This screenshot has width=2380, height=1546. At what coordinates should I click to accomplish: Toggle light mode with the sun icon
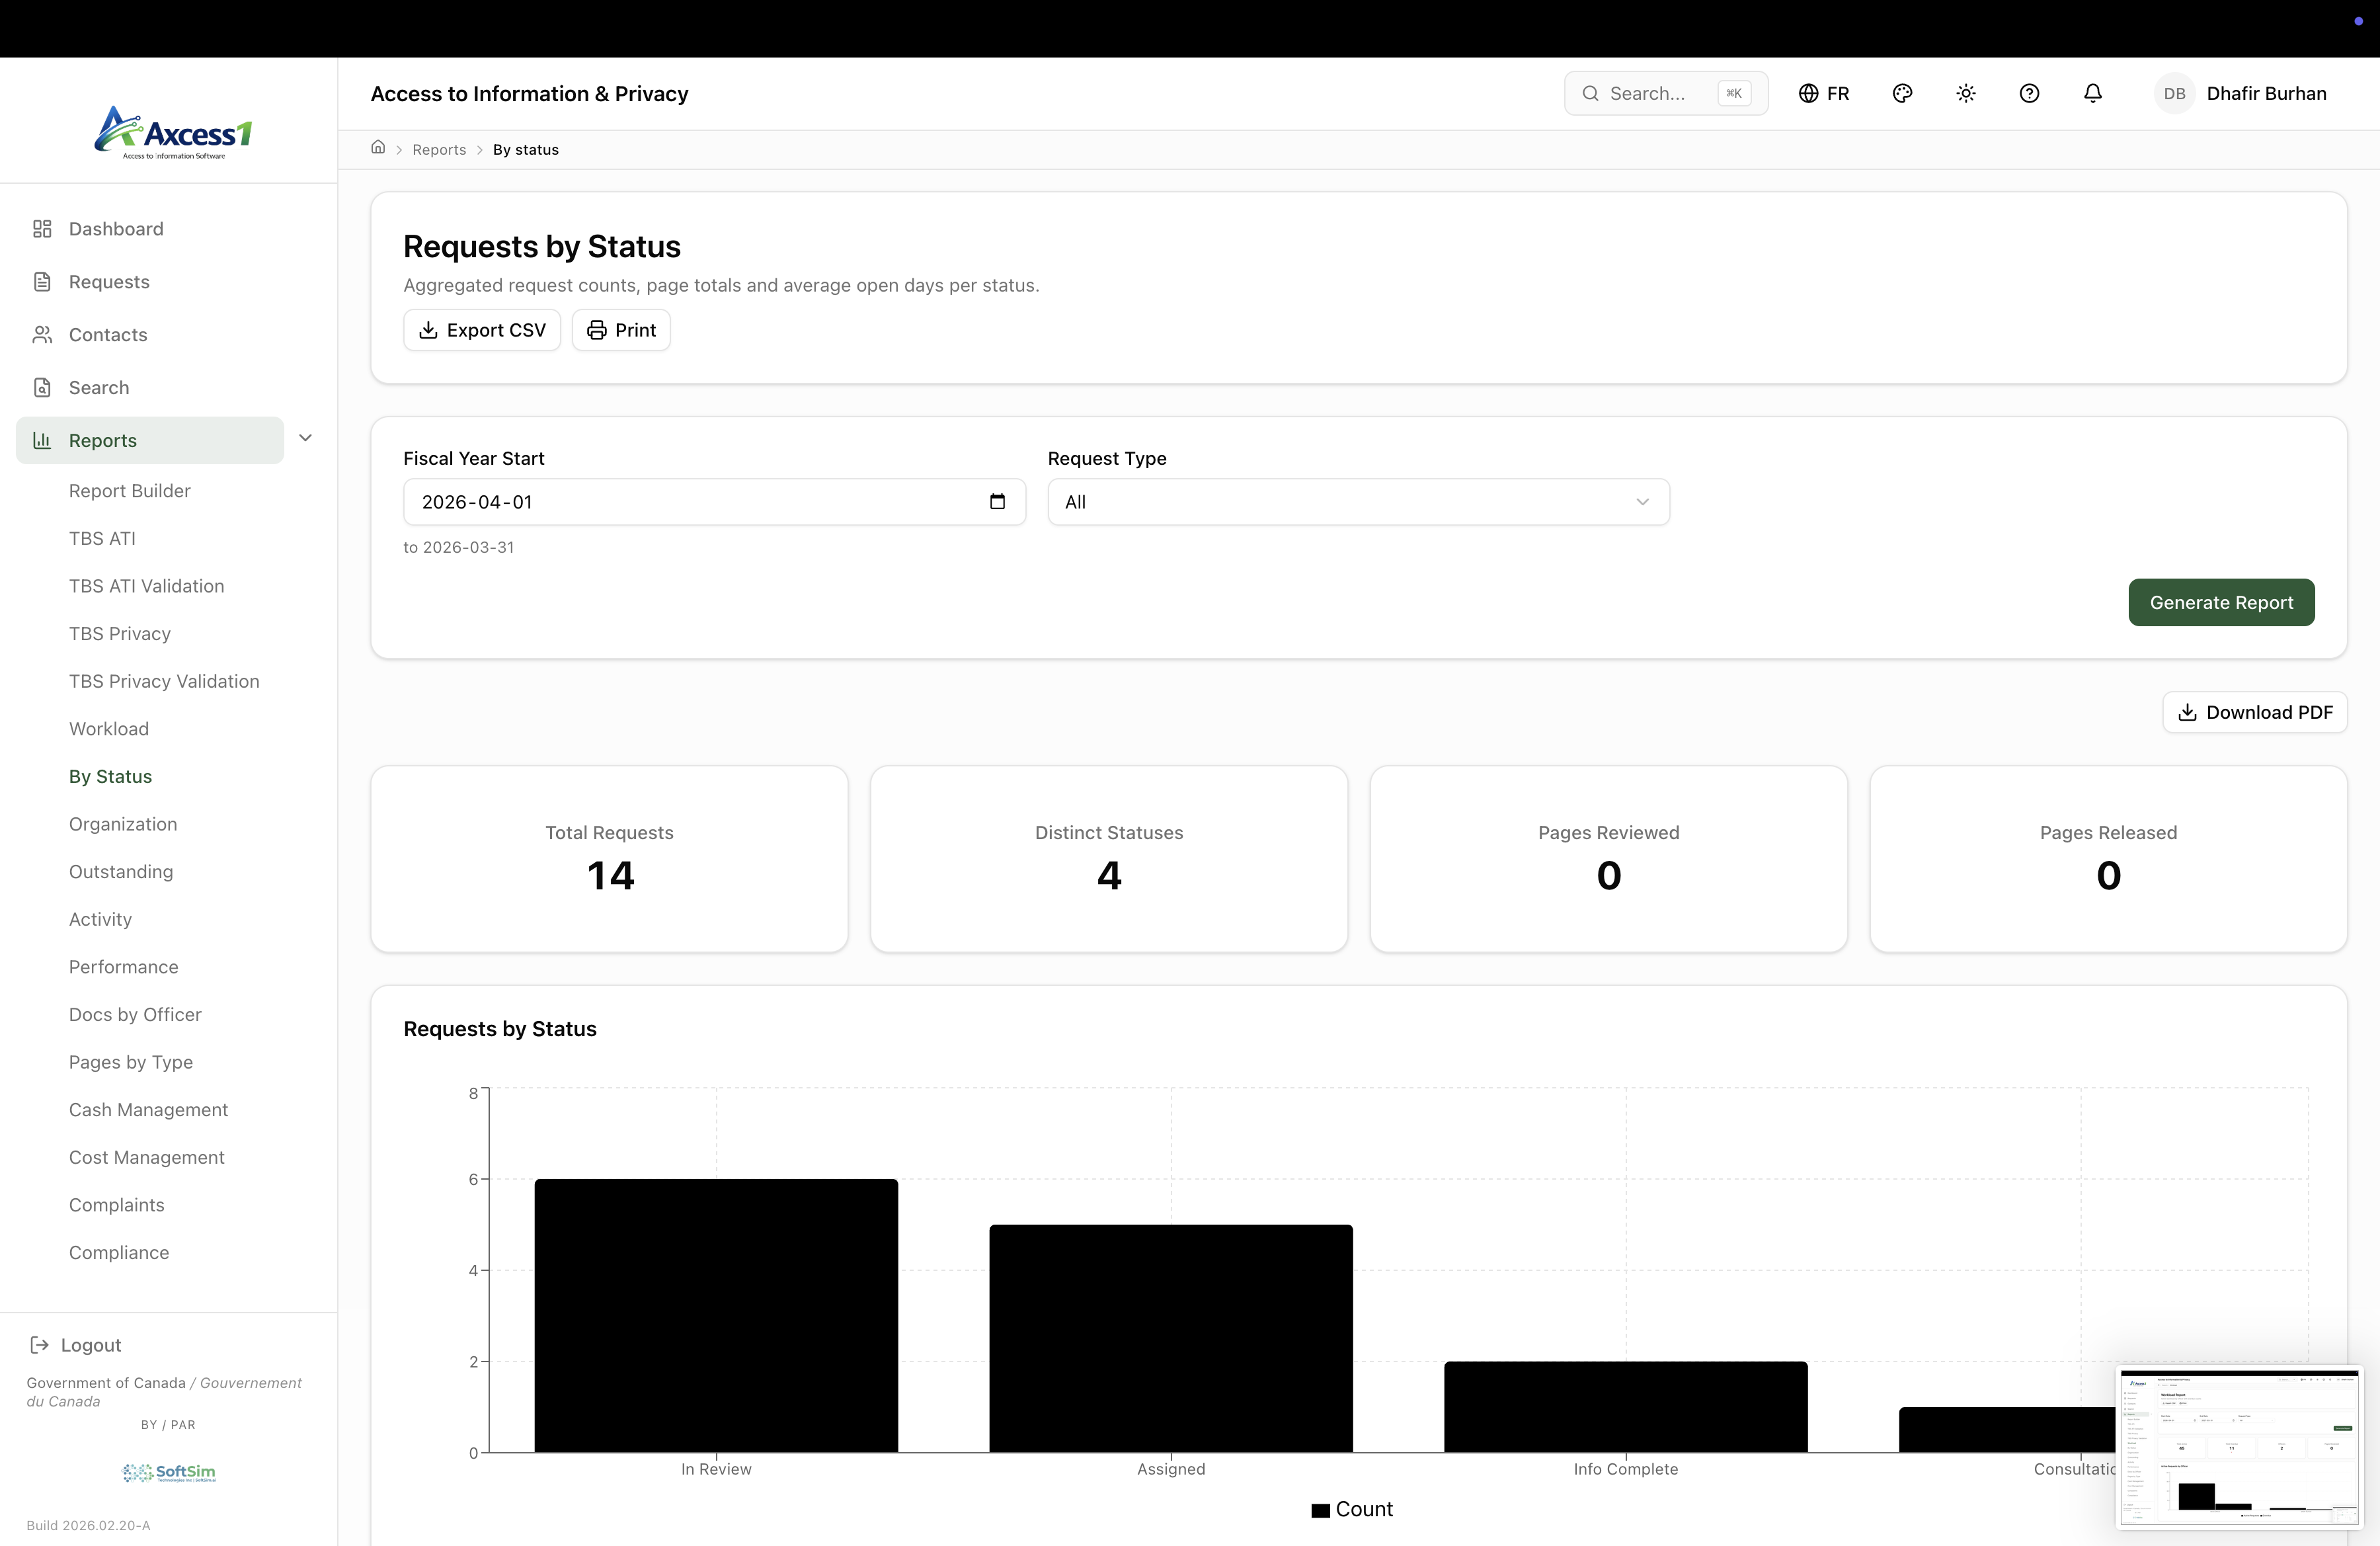click(1965, 93)
